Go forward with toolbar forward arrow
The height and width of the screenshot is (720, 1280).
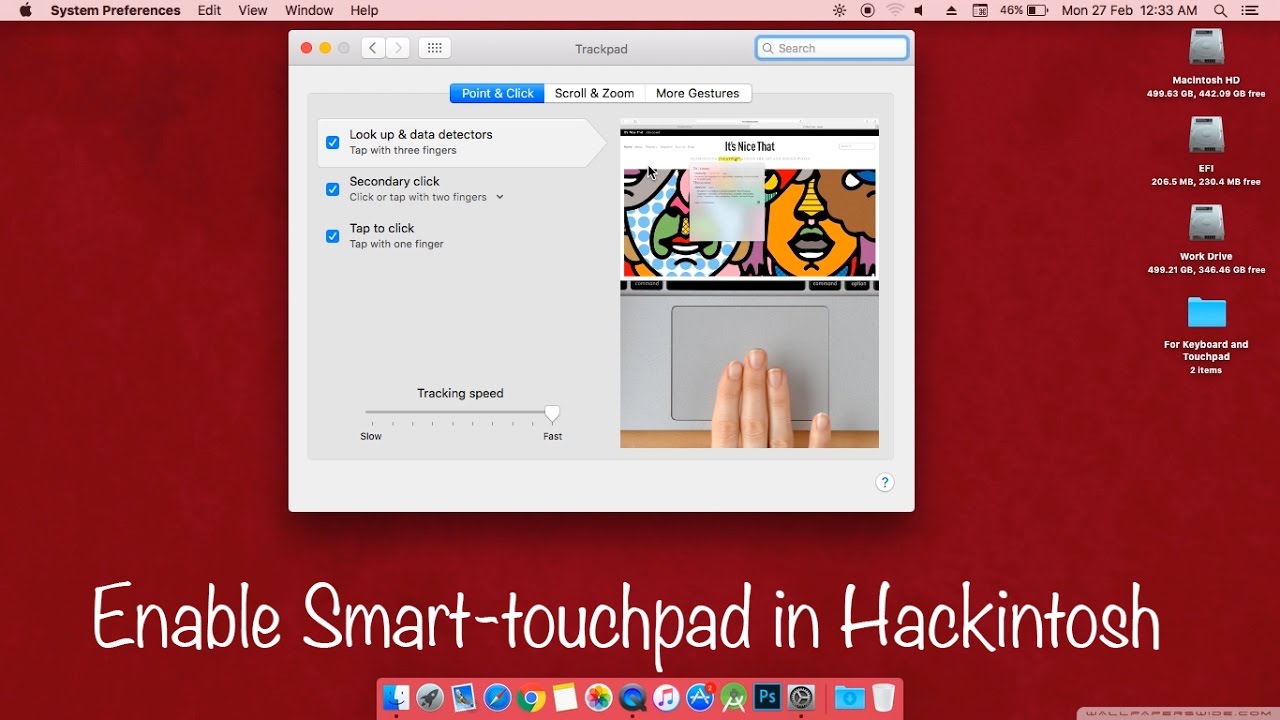(398, 48)
